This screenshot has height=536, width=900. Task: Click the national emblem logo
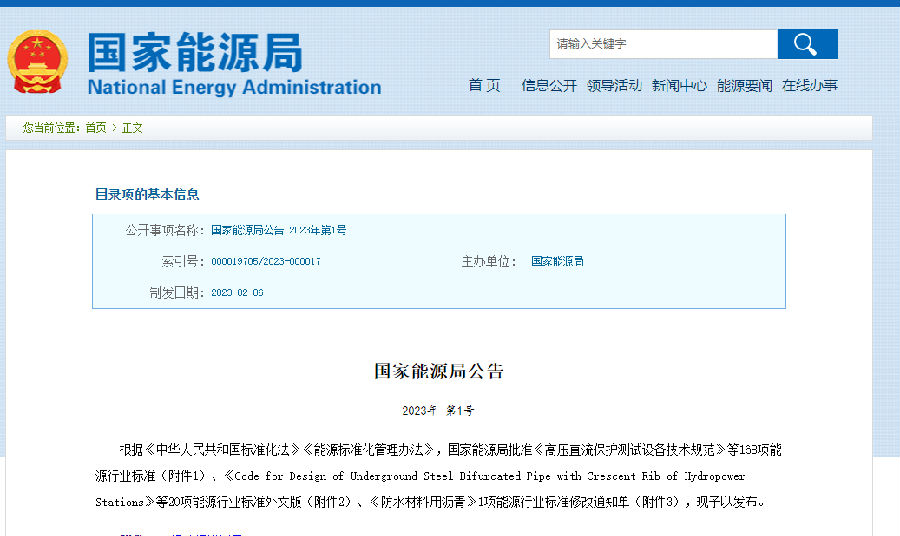(x=37, y=62)
